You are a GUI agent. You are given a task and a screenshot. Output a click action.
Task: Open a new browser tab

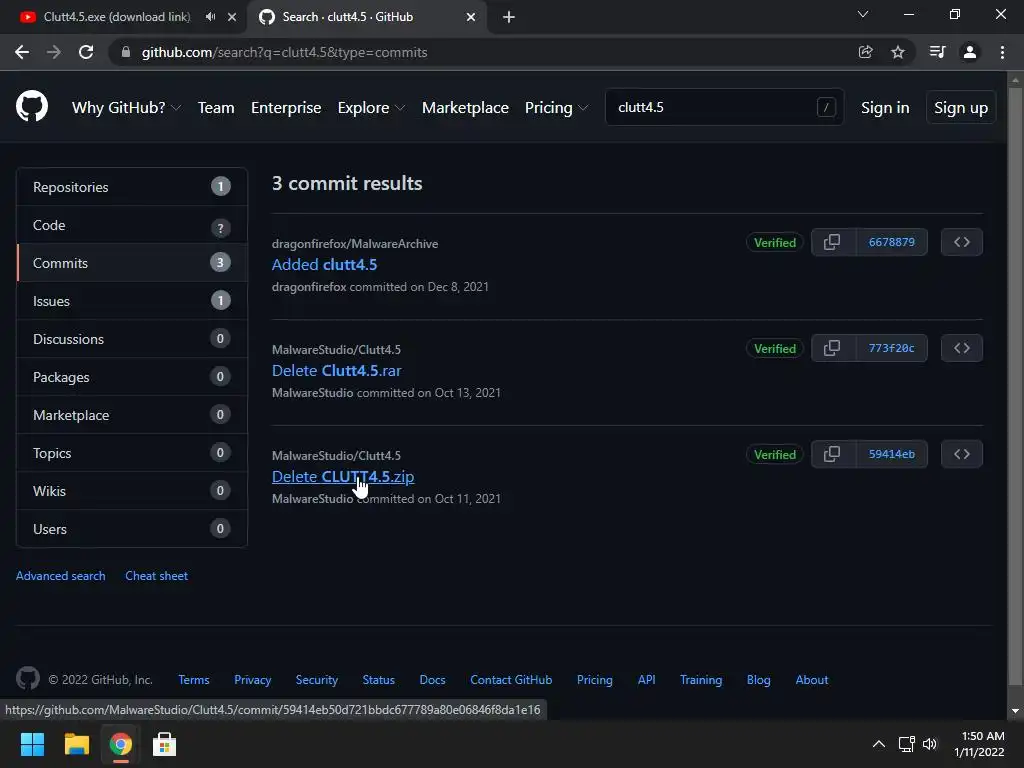point(509,17)
